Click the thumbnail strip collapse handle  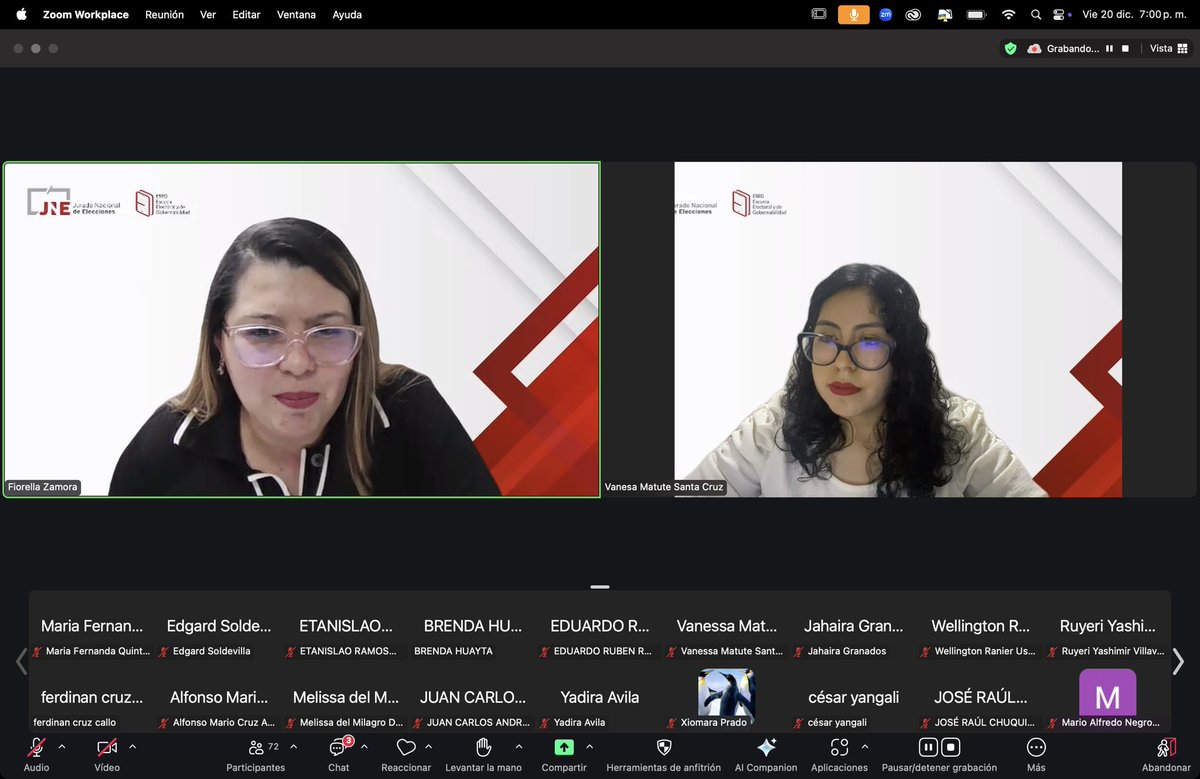pyautogui.click(x=600, y=587)
